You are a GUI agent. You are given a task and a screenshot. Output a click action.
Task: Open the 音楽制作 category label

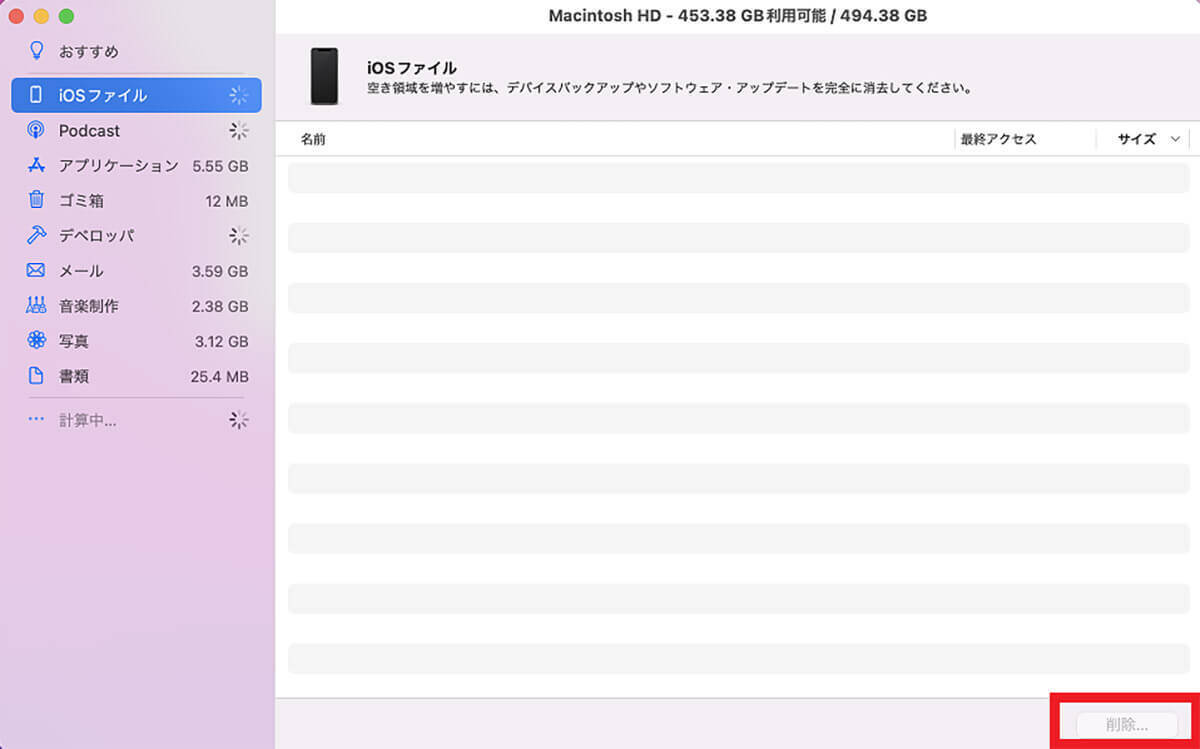click(88, 306)
